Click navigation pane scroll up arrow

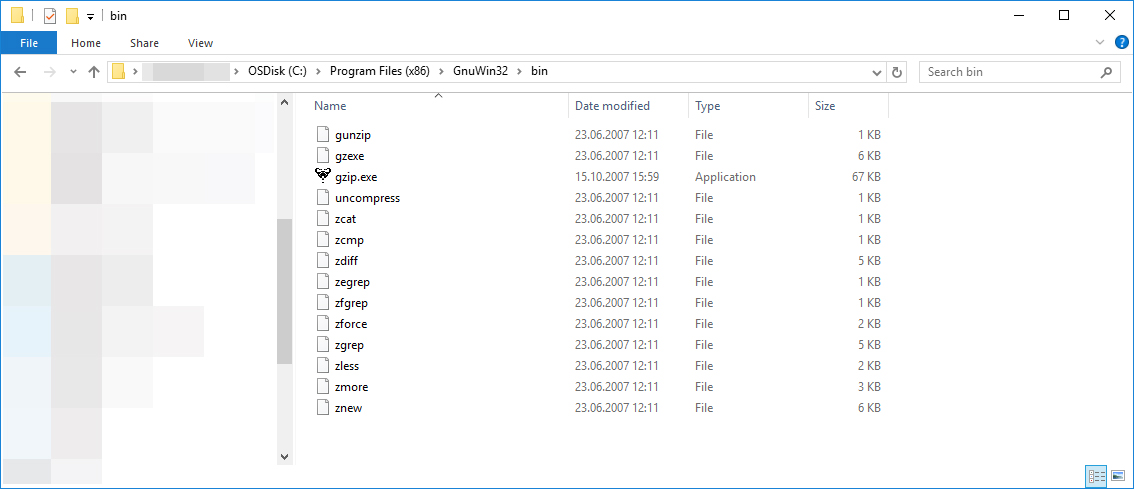[284, 103]
